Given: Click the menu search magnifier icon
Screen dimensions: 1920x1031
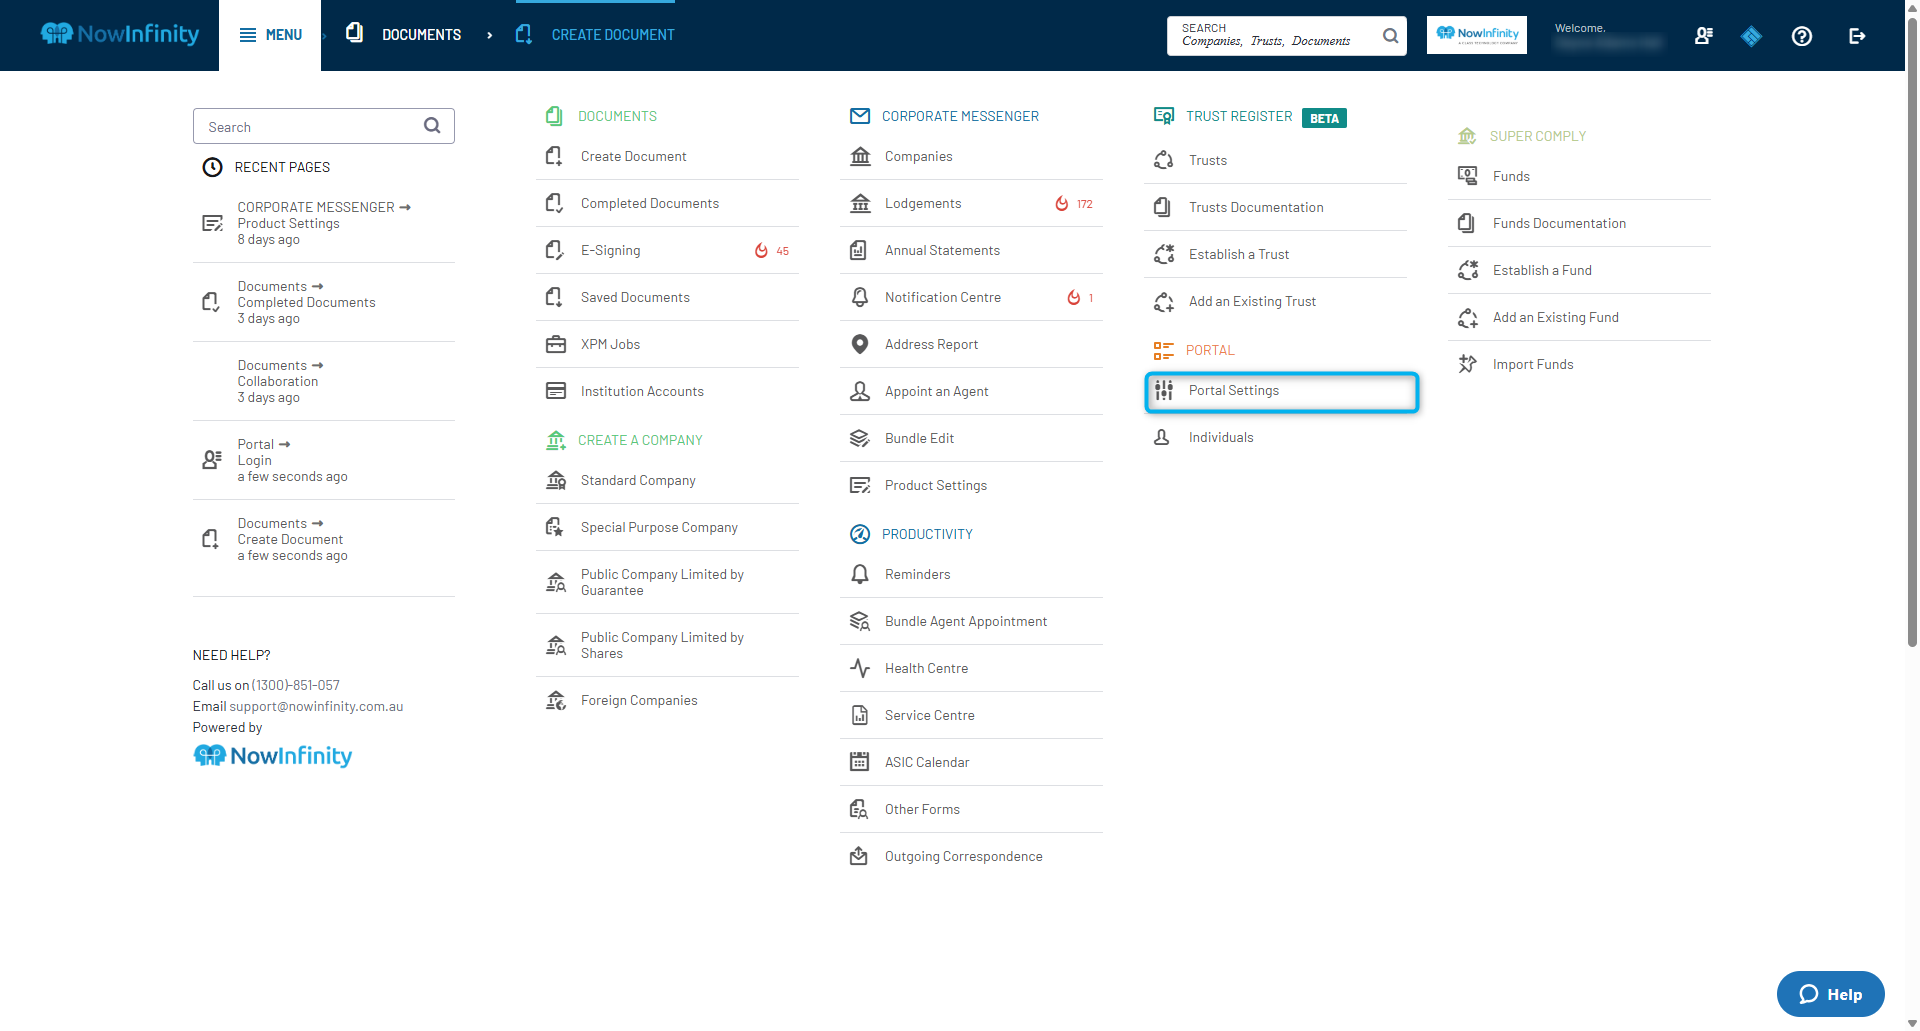Looking at the screenshot, I should 432,126.
